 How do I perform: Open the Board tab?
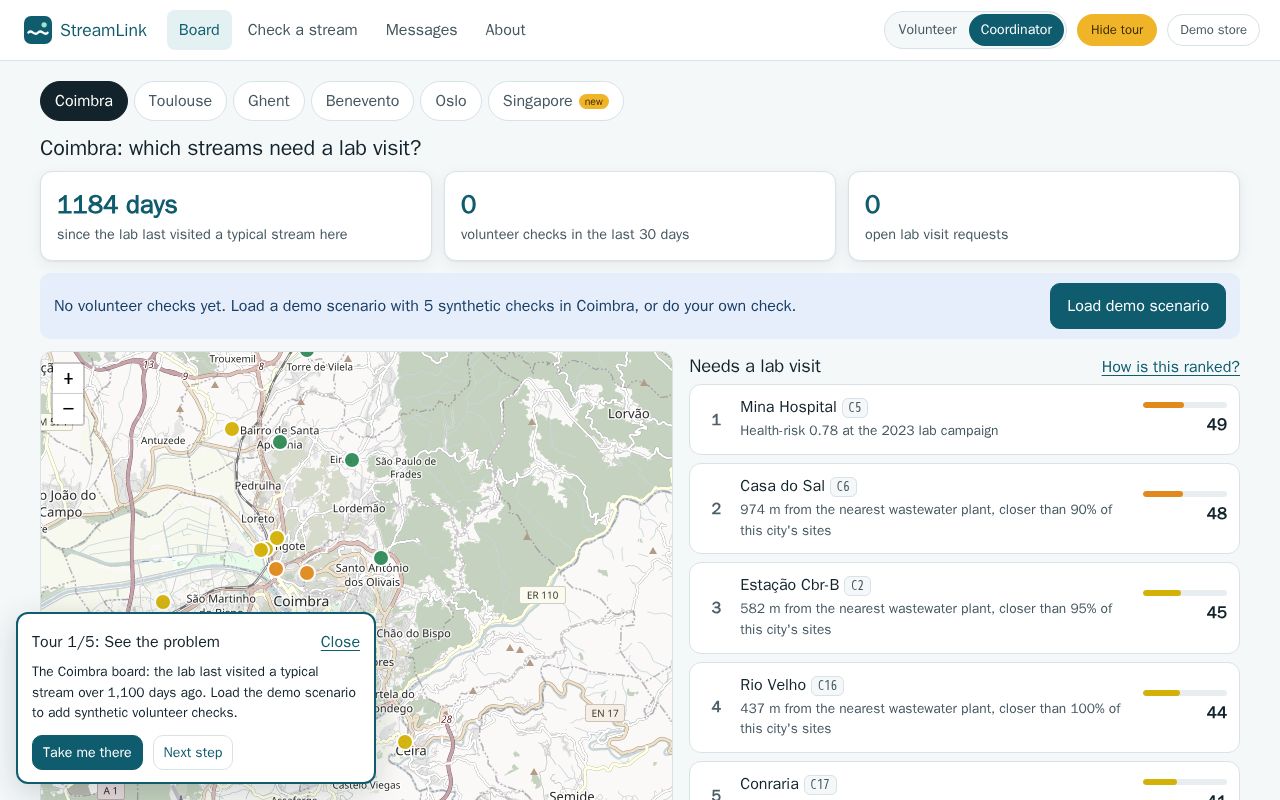(199, 30)
